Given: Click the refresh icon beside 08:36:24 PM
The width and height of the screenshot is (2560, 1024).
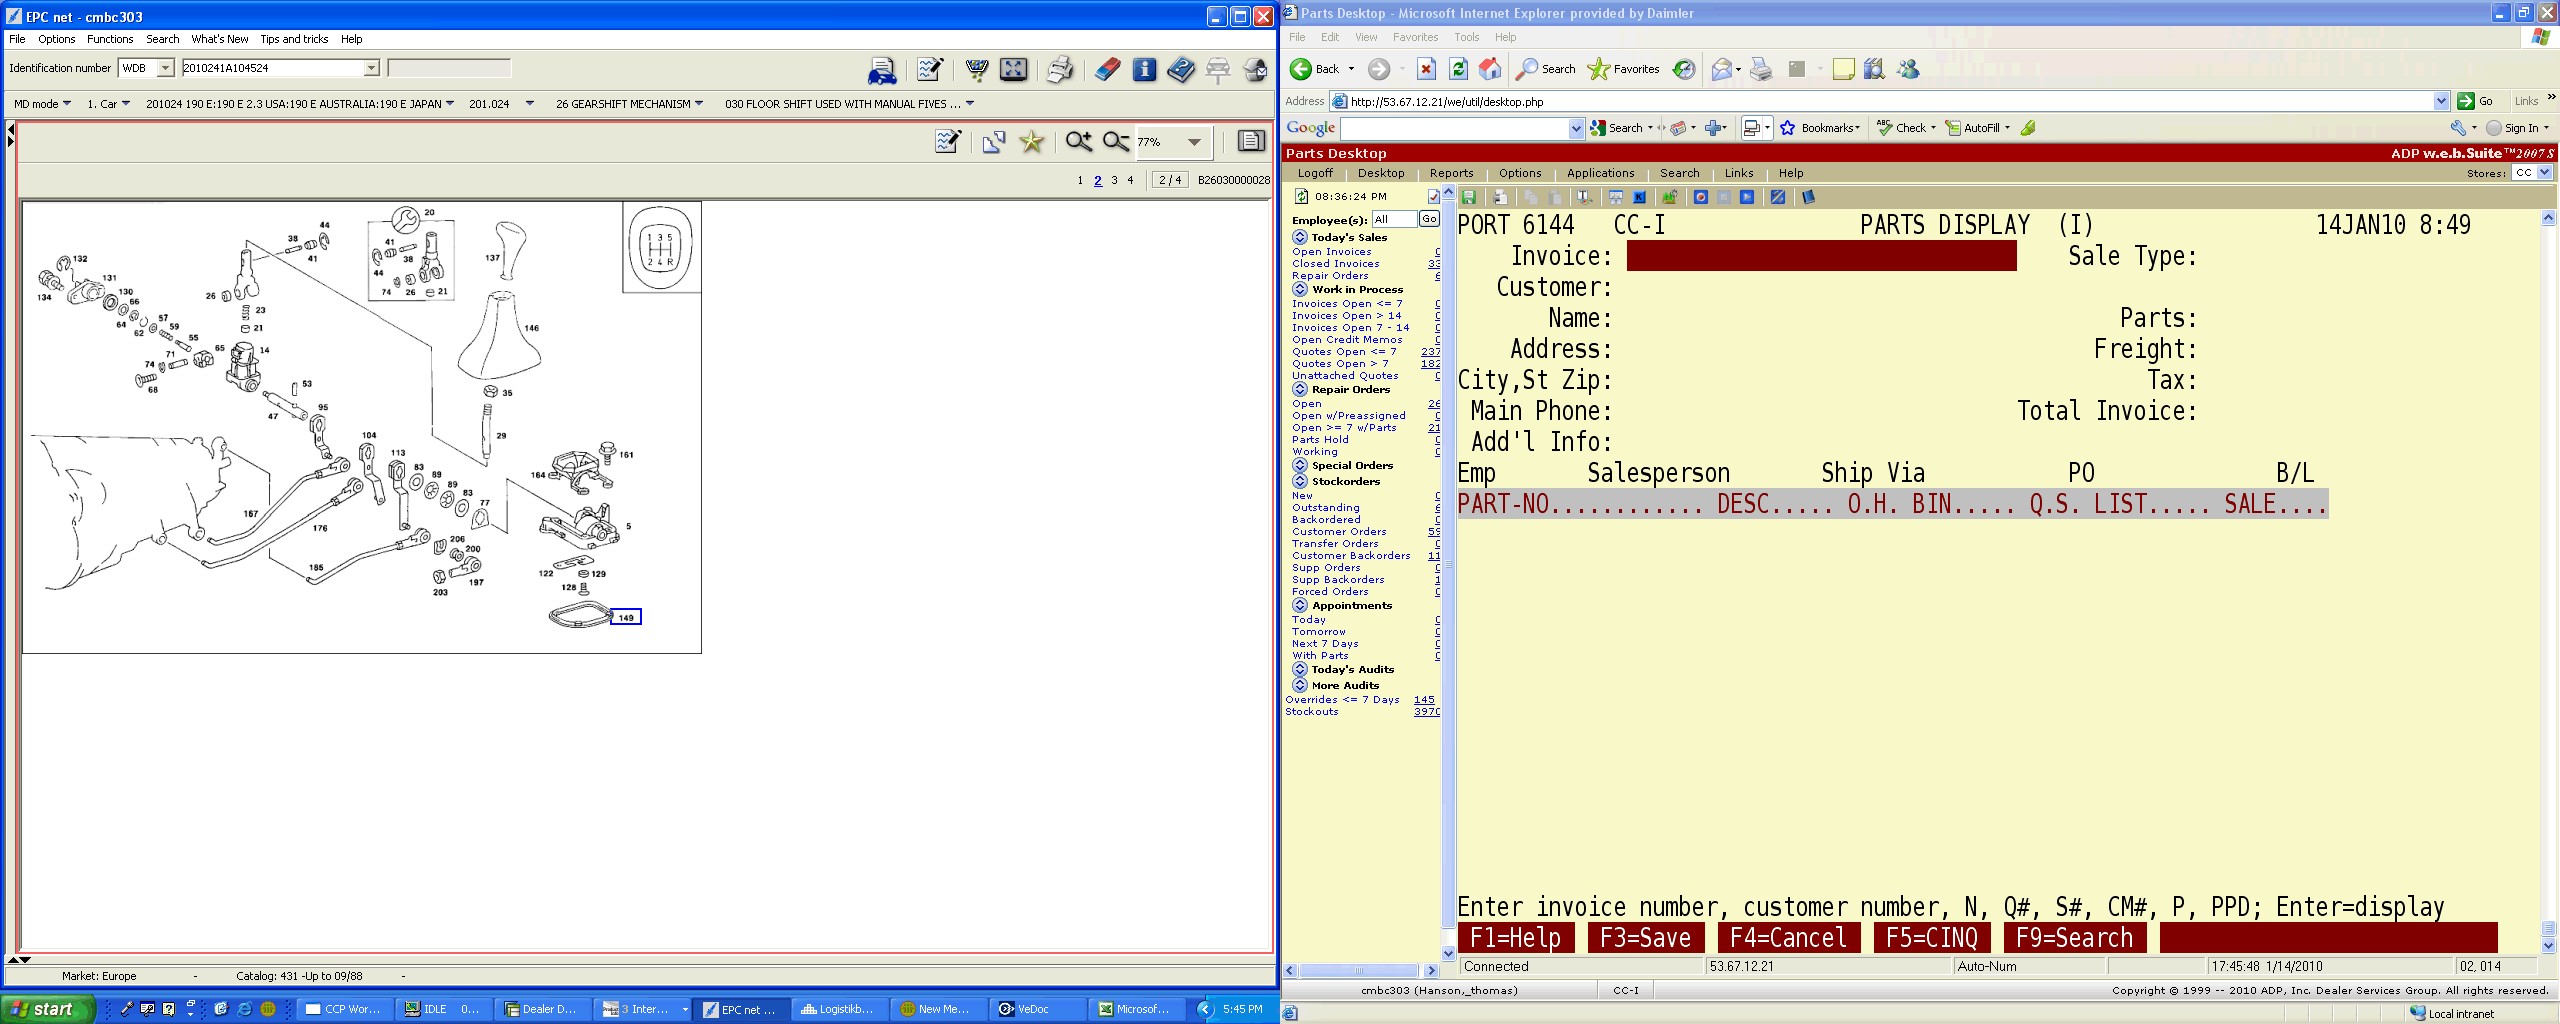Looking at the screenshot, I should point(1301,197).
